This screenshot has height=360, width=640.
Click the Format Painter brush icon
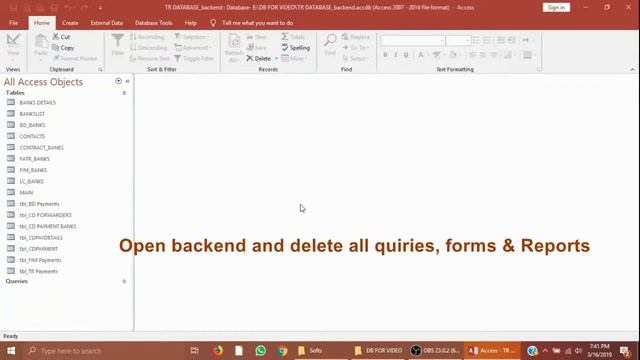56,58
